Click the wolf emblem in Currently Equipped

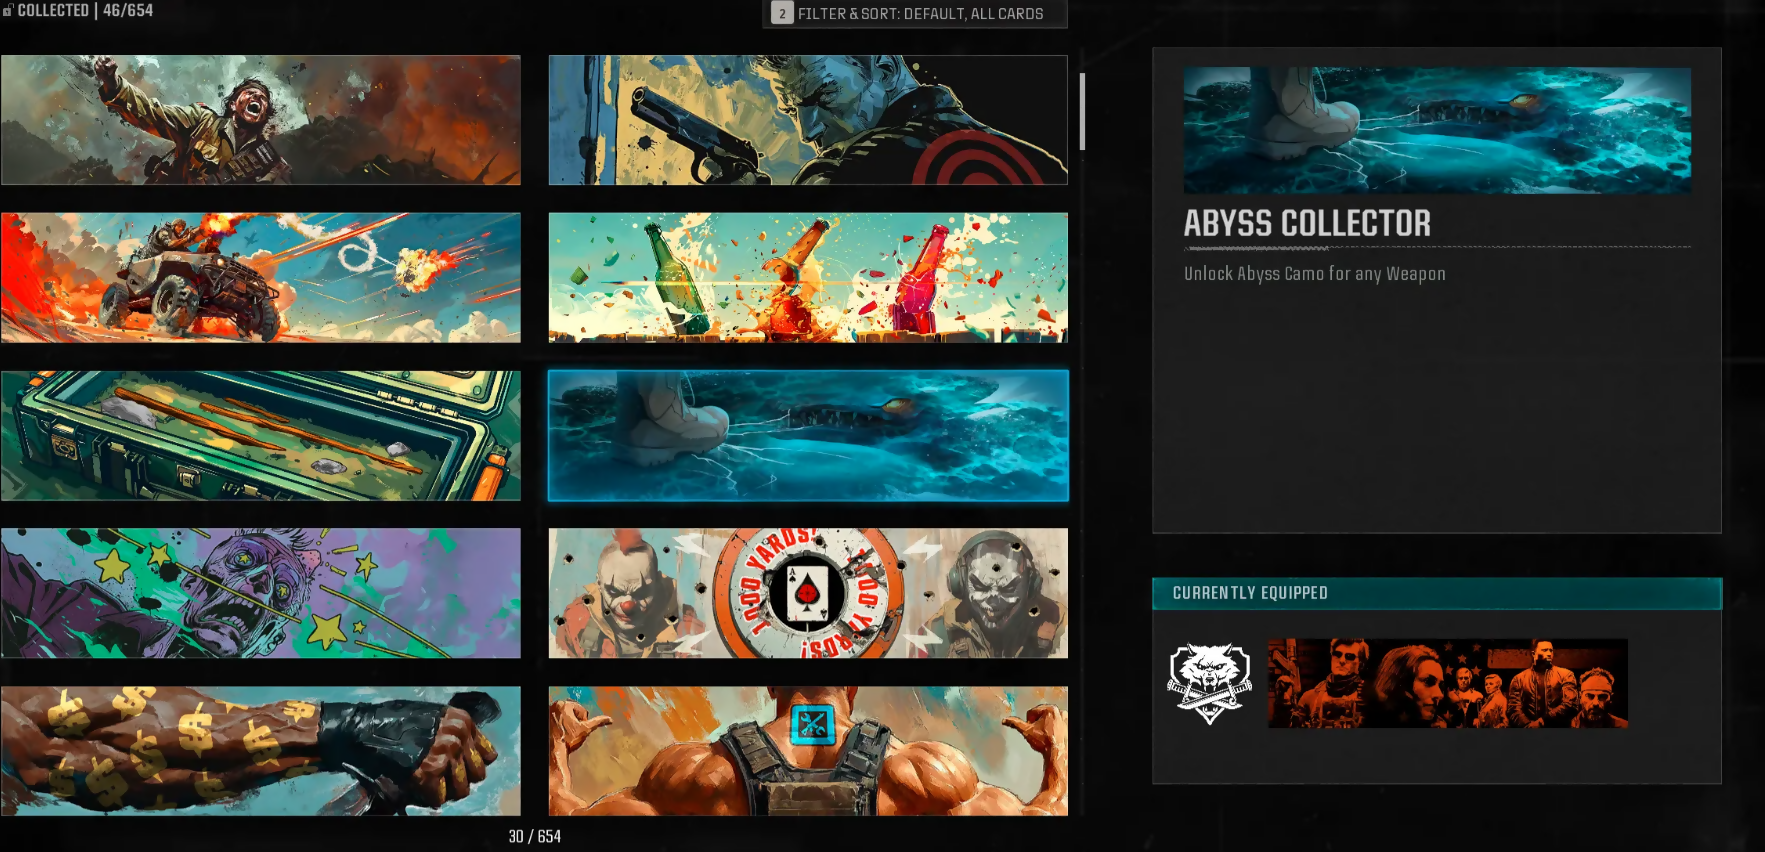1209,683
